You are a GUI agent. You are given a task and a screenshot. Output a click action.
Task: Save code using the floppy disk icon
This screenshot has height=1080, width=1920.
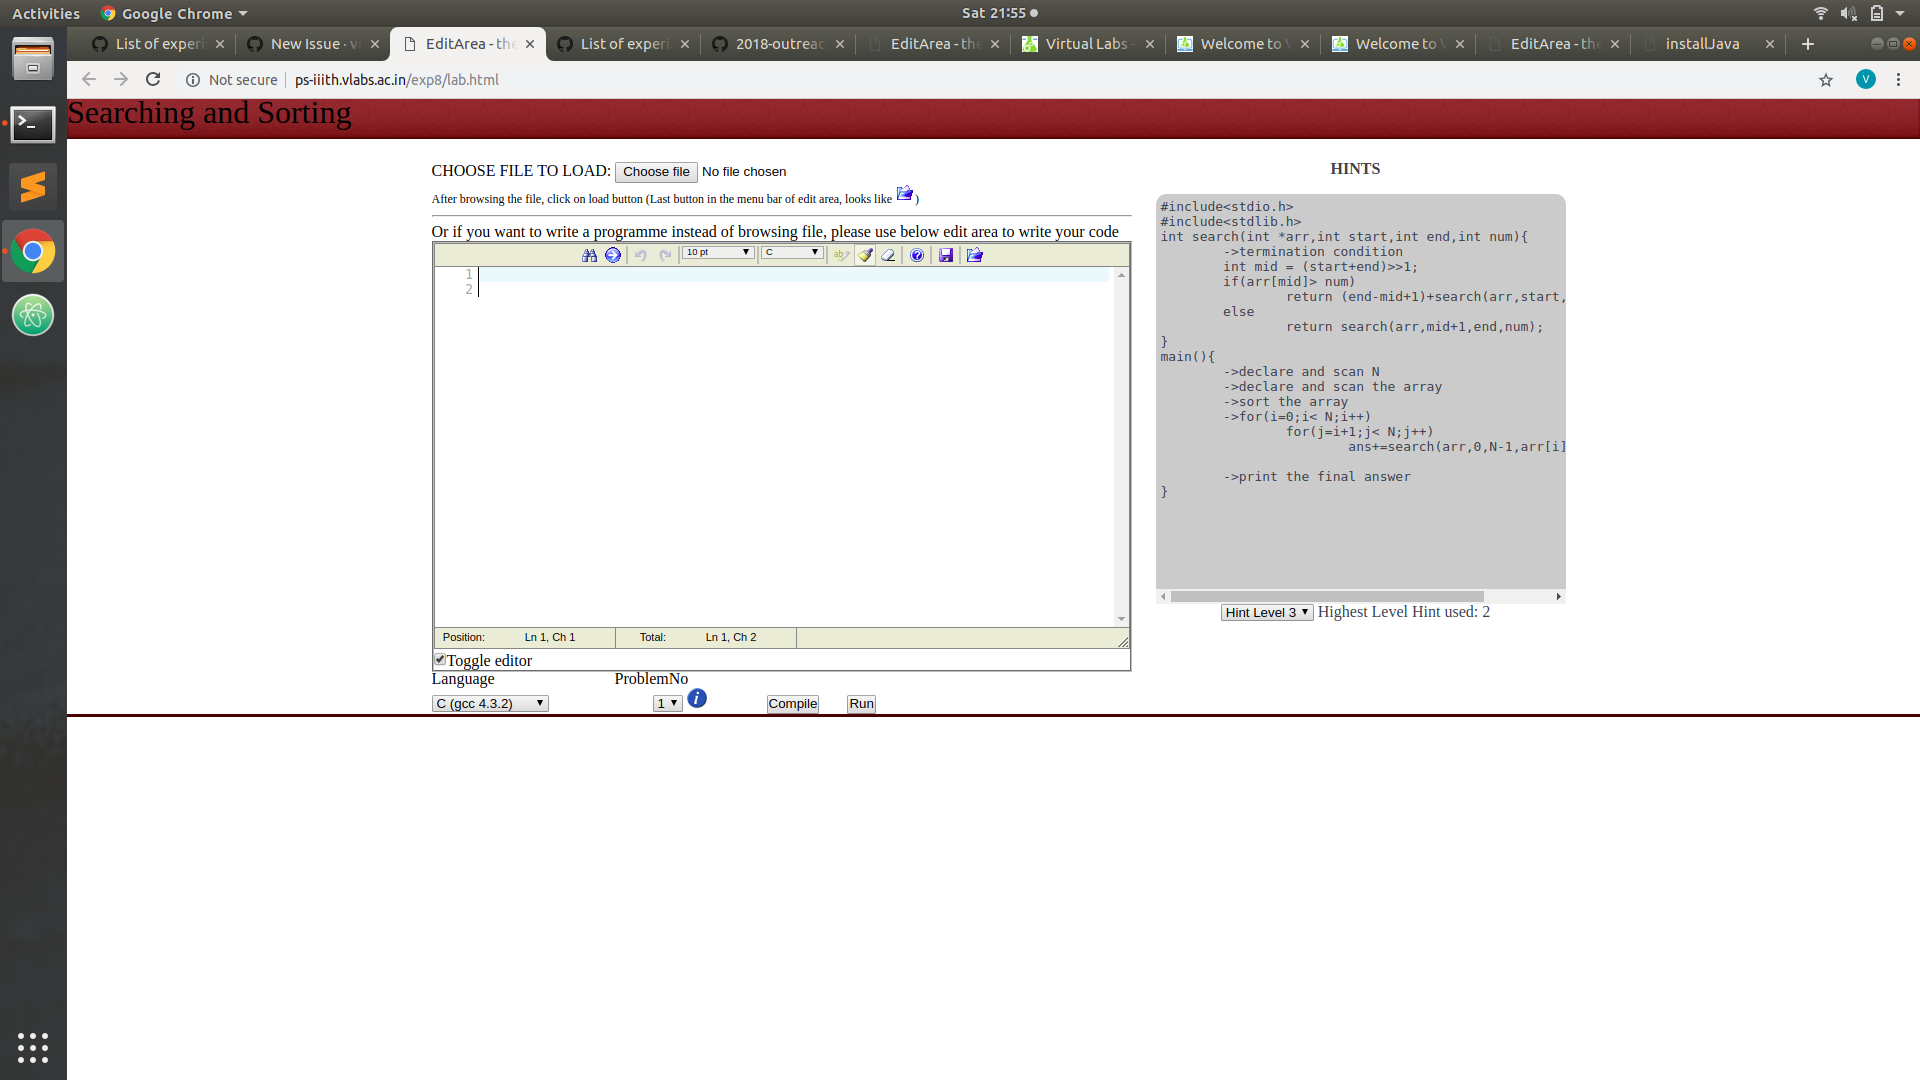tap(946, 255)
